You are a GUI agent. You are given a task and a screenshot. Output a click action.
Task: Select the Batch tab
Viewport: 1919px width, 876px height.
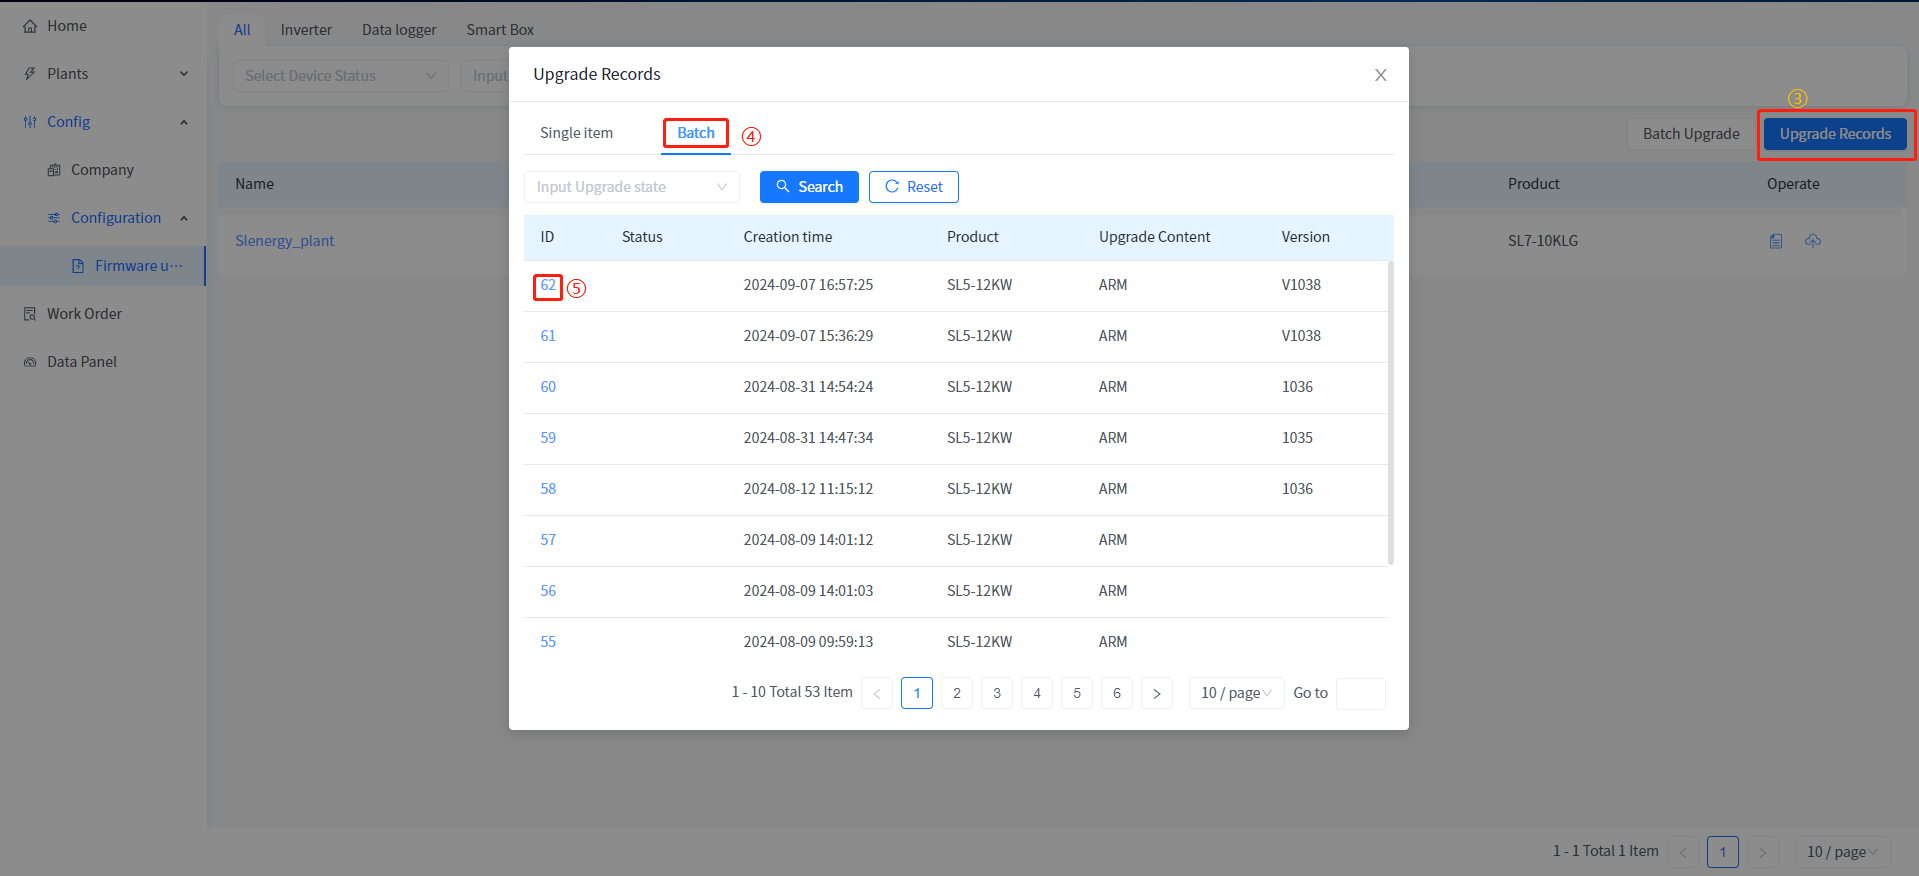(x=696, y=133)
